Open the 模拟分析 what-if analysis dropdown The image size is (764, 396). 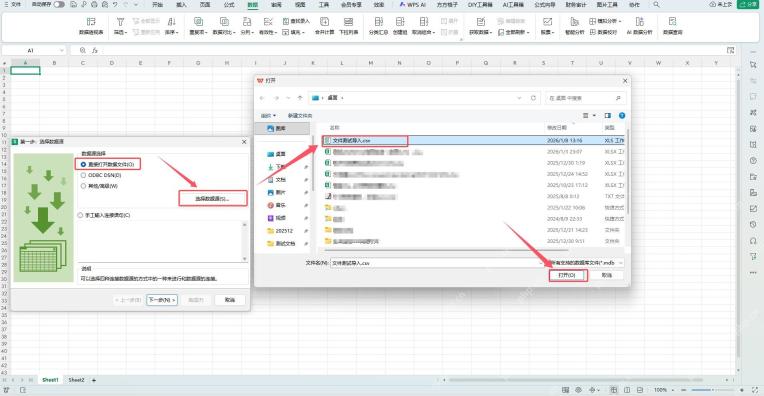[606, 21]
